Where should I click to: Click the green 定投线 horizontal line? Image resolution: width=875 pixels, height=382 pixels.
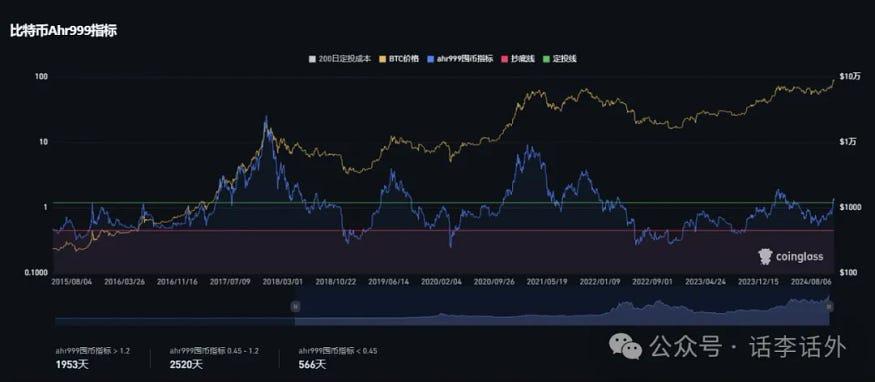(x=443, y=202)
